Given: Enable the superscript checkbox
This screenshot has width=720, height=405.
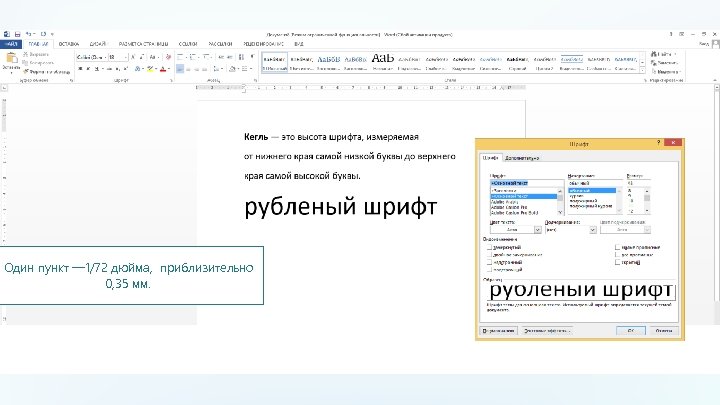Looking at the screenshot, I should pyautogui.click(x=489, y=262).
